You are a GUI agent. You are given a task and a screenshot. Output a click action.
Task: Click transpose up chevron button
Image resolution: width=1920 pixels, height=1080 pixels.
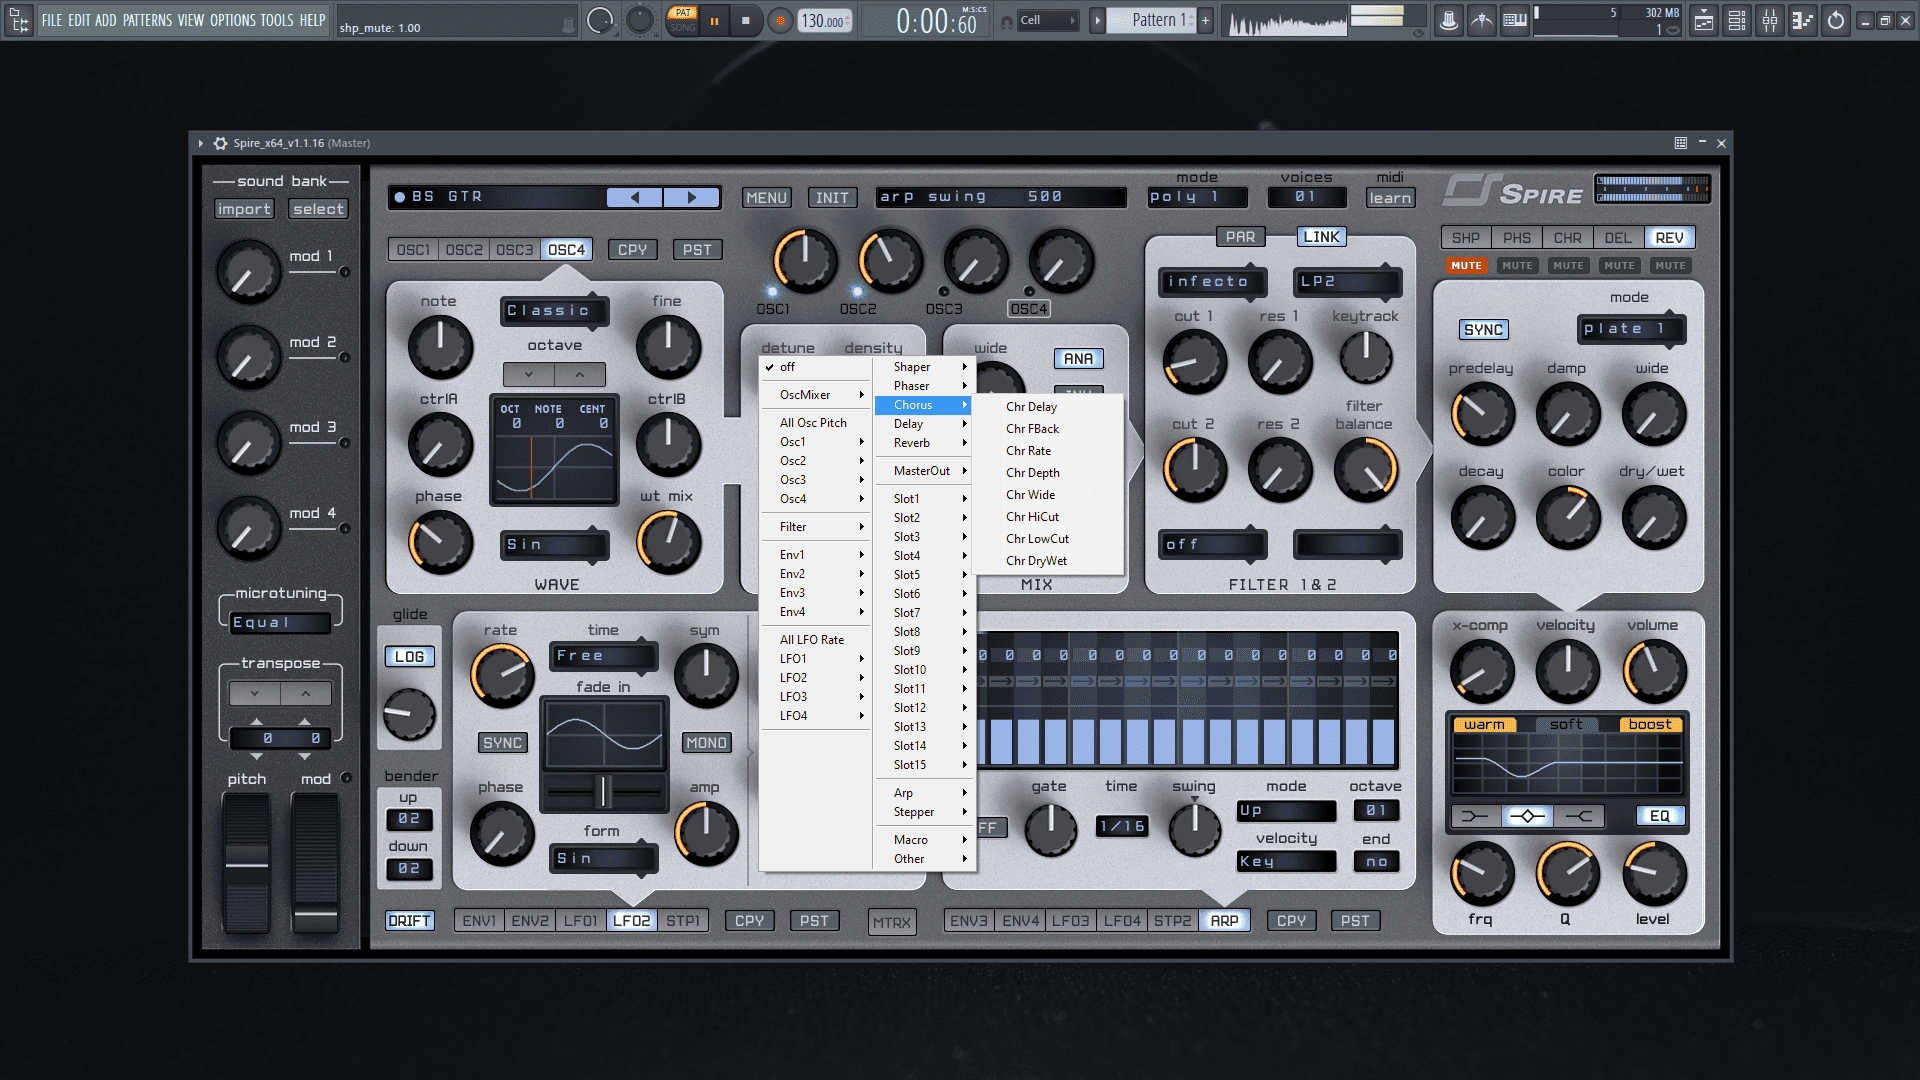click(306, 693)
